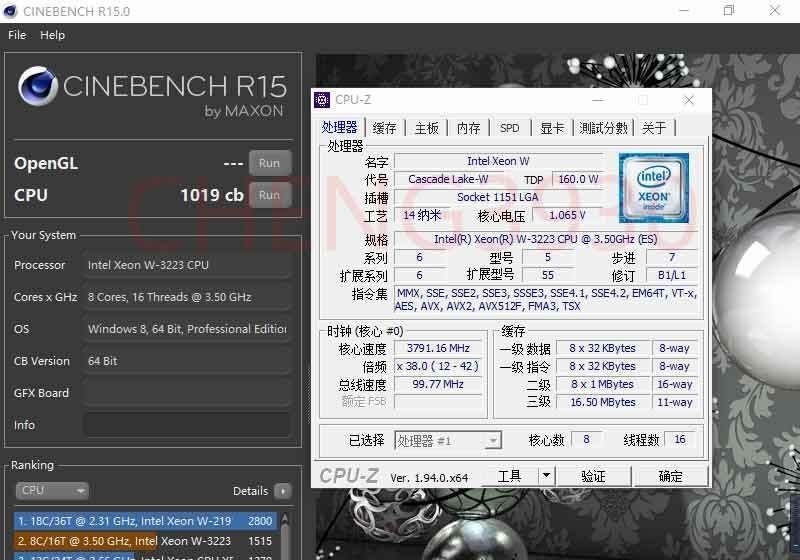
Task: Switch to the 測試分數 tab in CPU-Z
Action: point(603,128)
